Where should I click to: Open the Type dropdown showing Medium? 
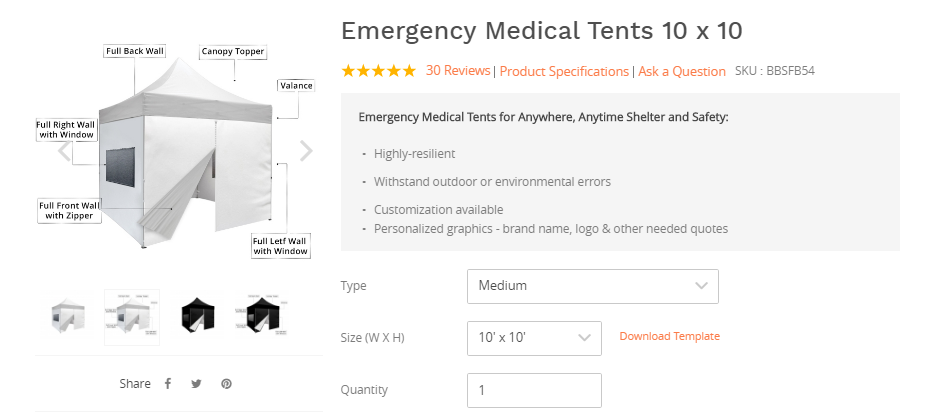pyautogui.click(x=592, y=286)
